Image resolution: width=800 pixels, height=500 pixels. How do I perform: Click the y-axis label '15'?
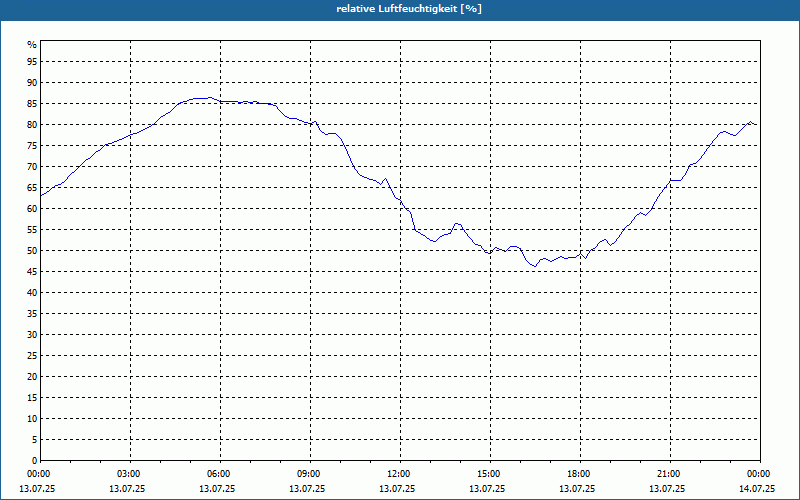[x=32, y=397]
